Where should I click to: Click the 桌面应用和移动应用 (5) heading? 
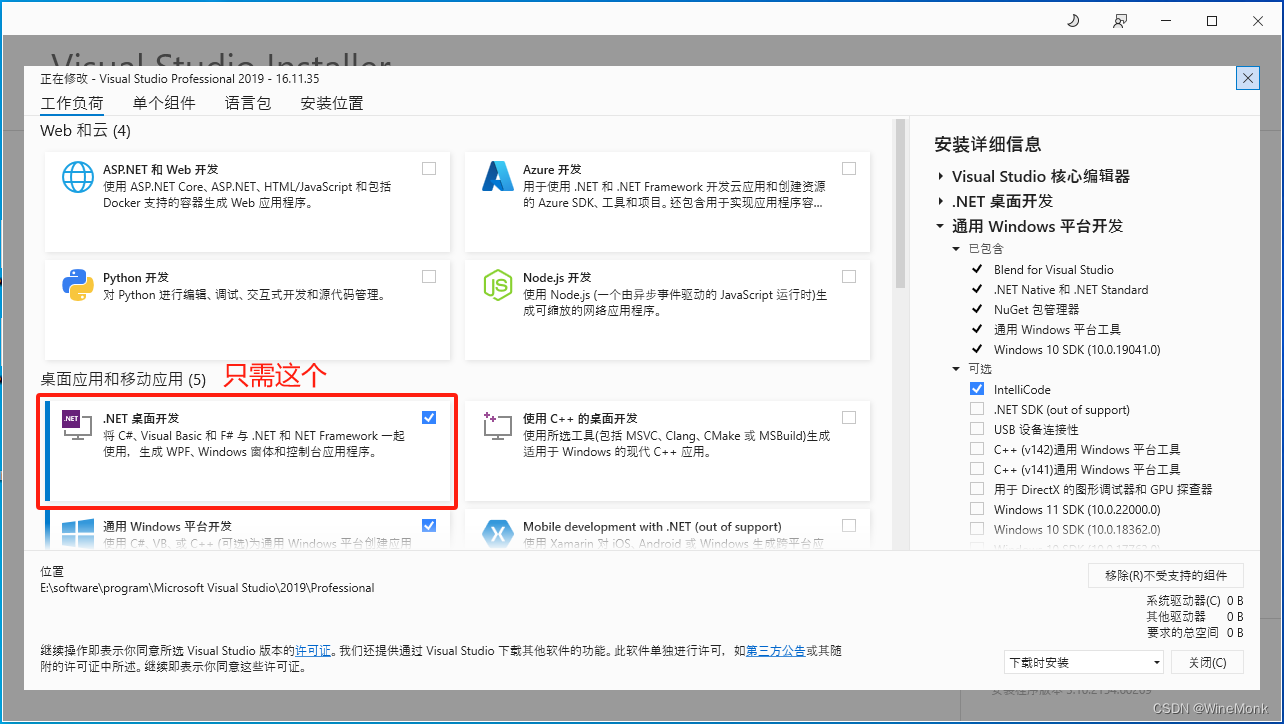(123, 379)
